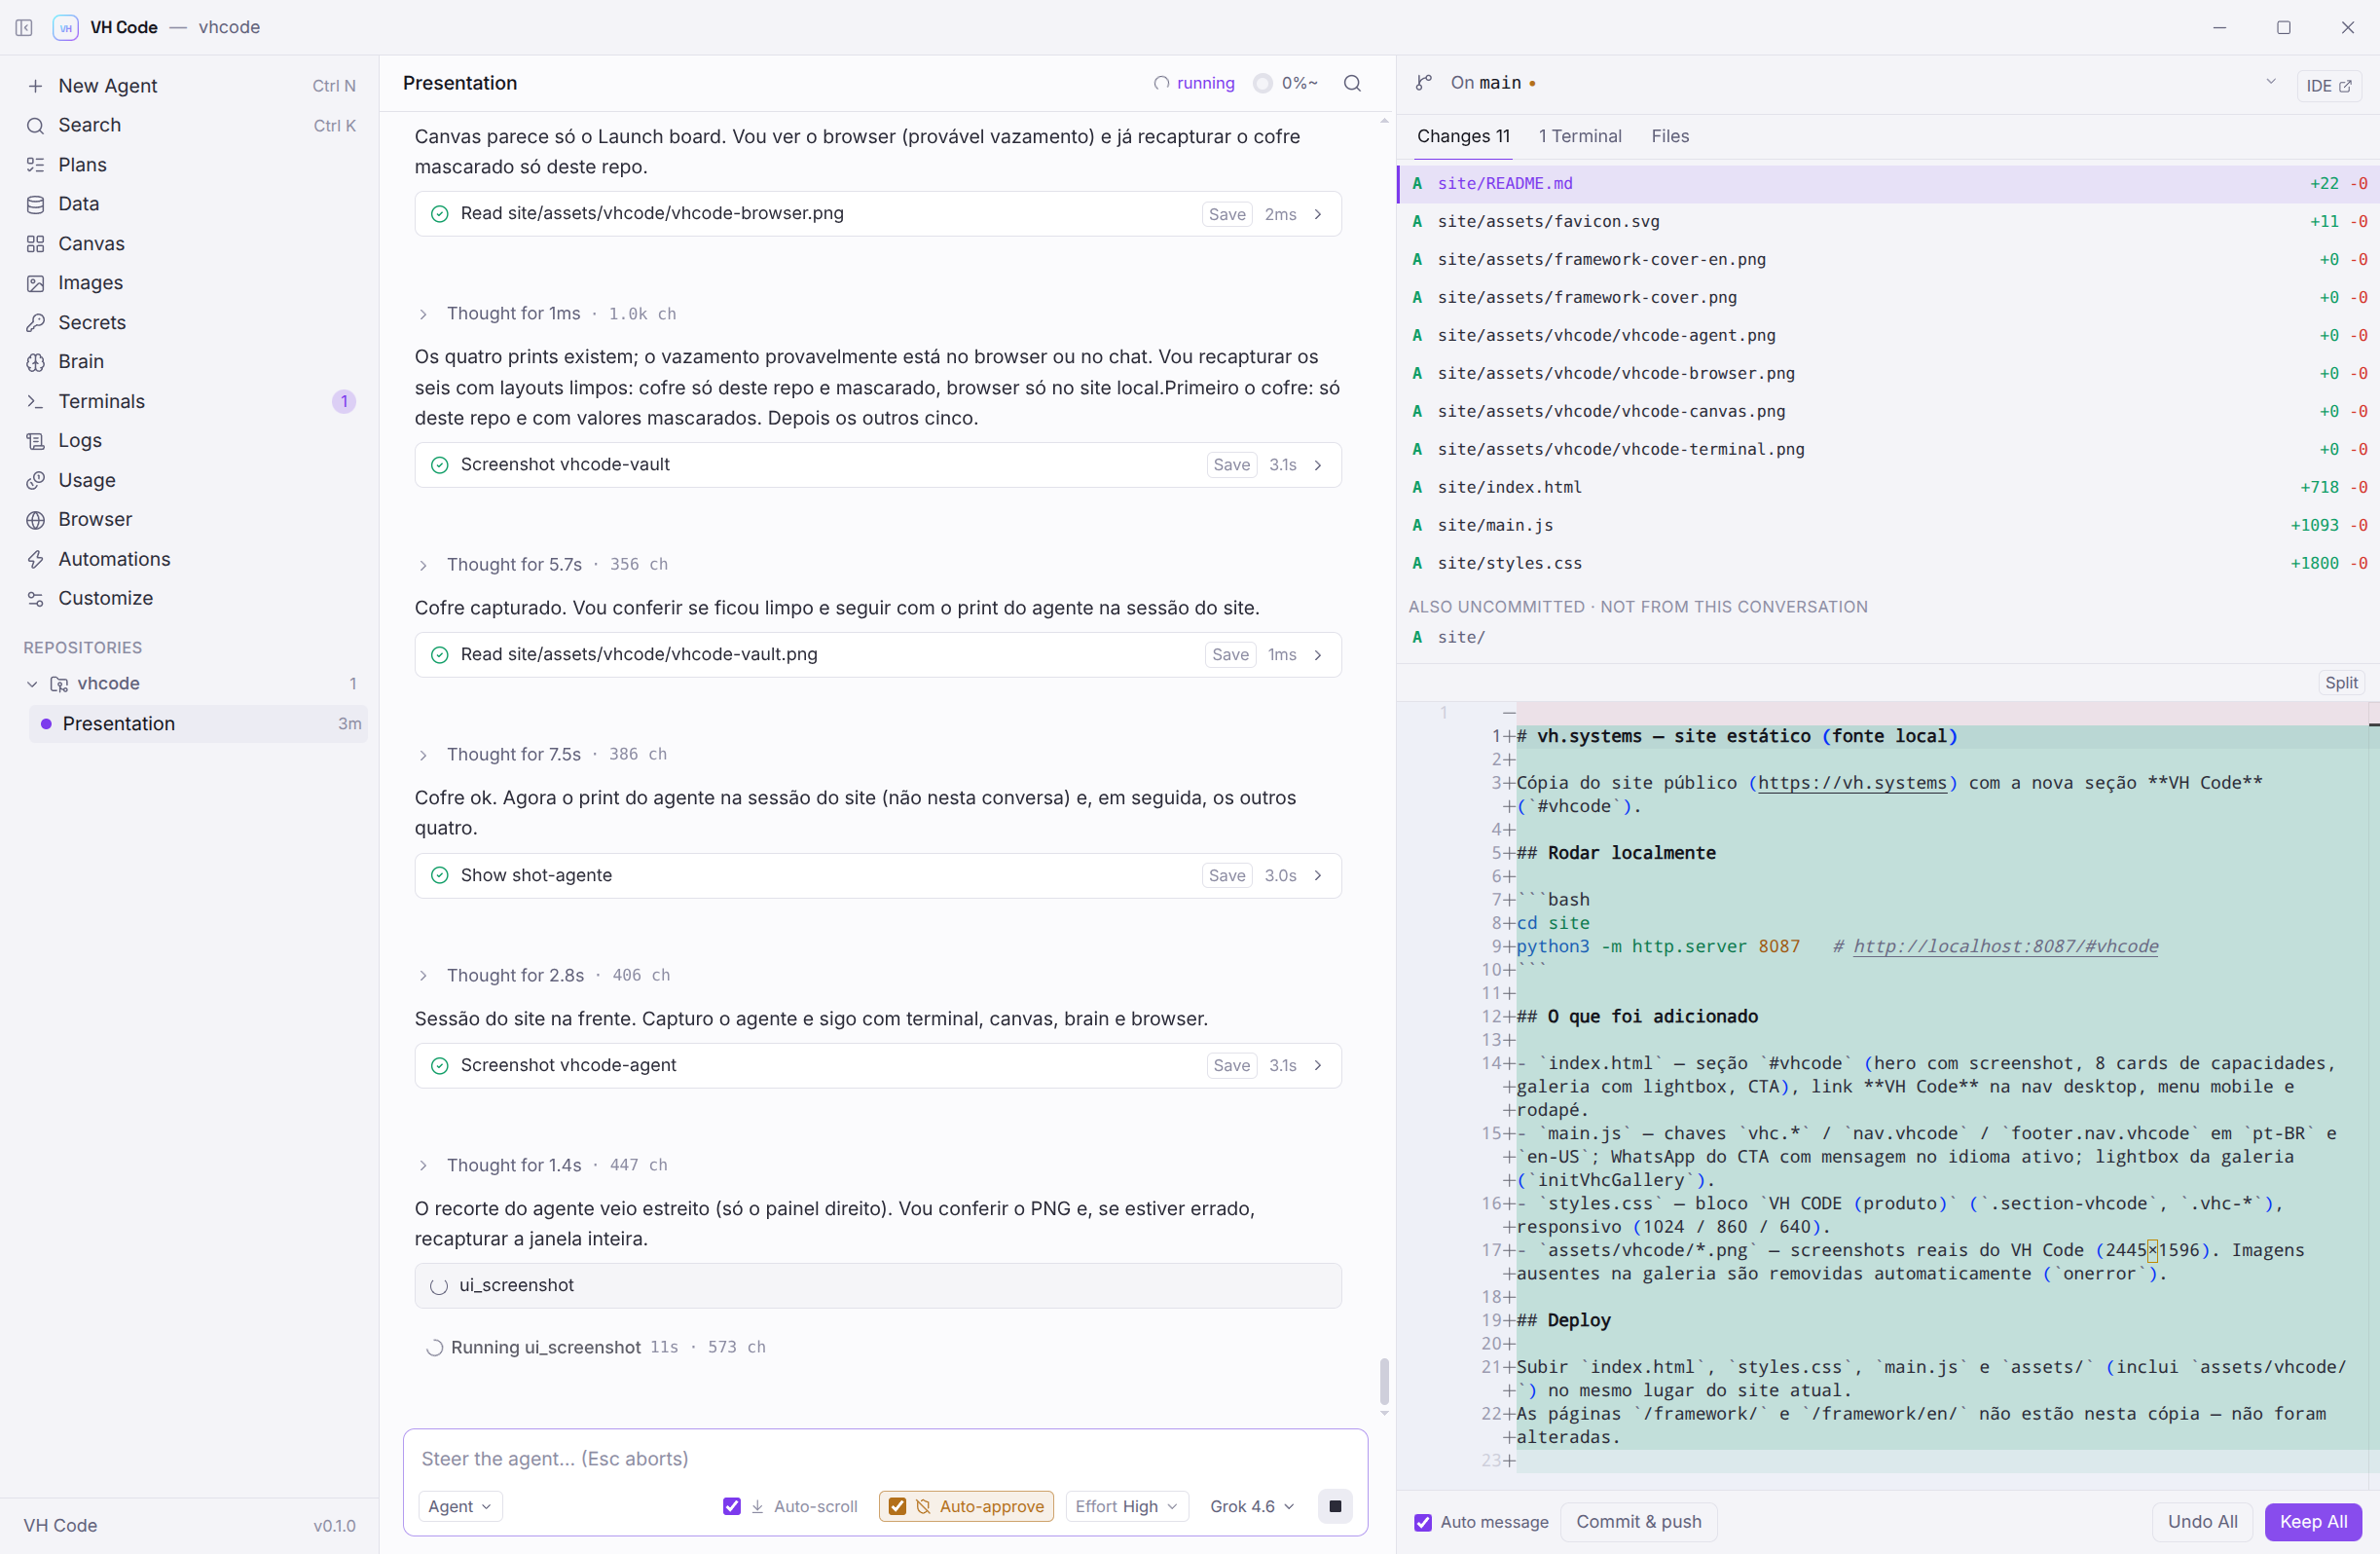Save the Read vhcode-vault.png step
The height and width of the screenshot is (1554, 2380).
(1230, 655)
